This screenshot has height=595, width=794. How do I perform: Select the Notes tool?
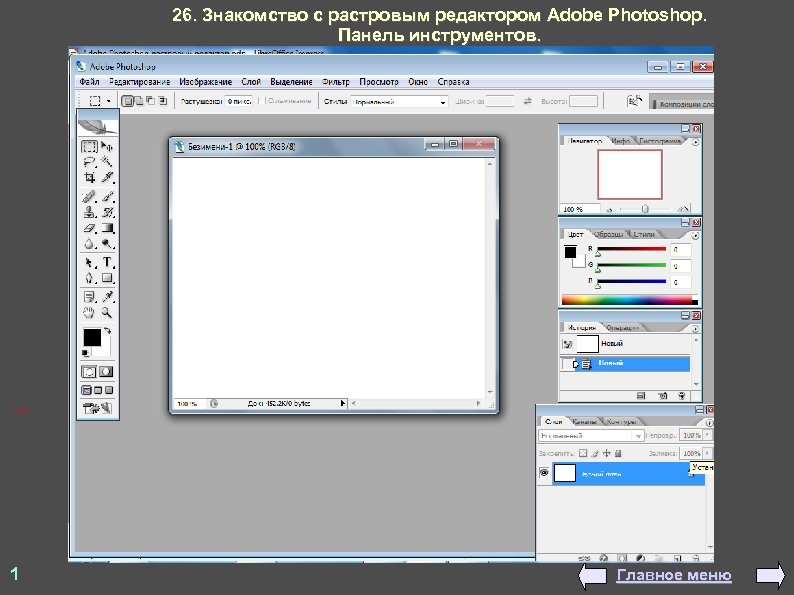[x=89, y=297]
